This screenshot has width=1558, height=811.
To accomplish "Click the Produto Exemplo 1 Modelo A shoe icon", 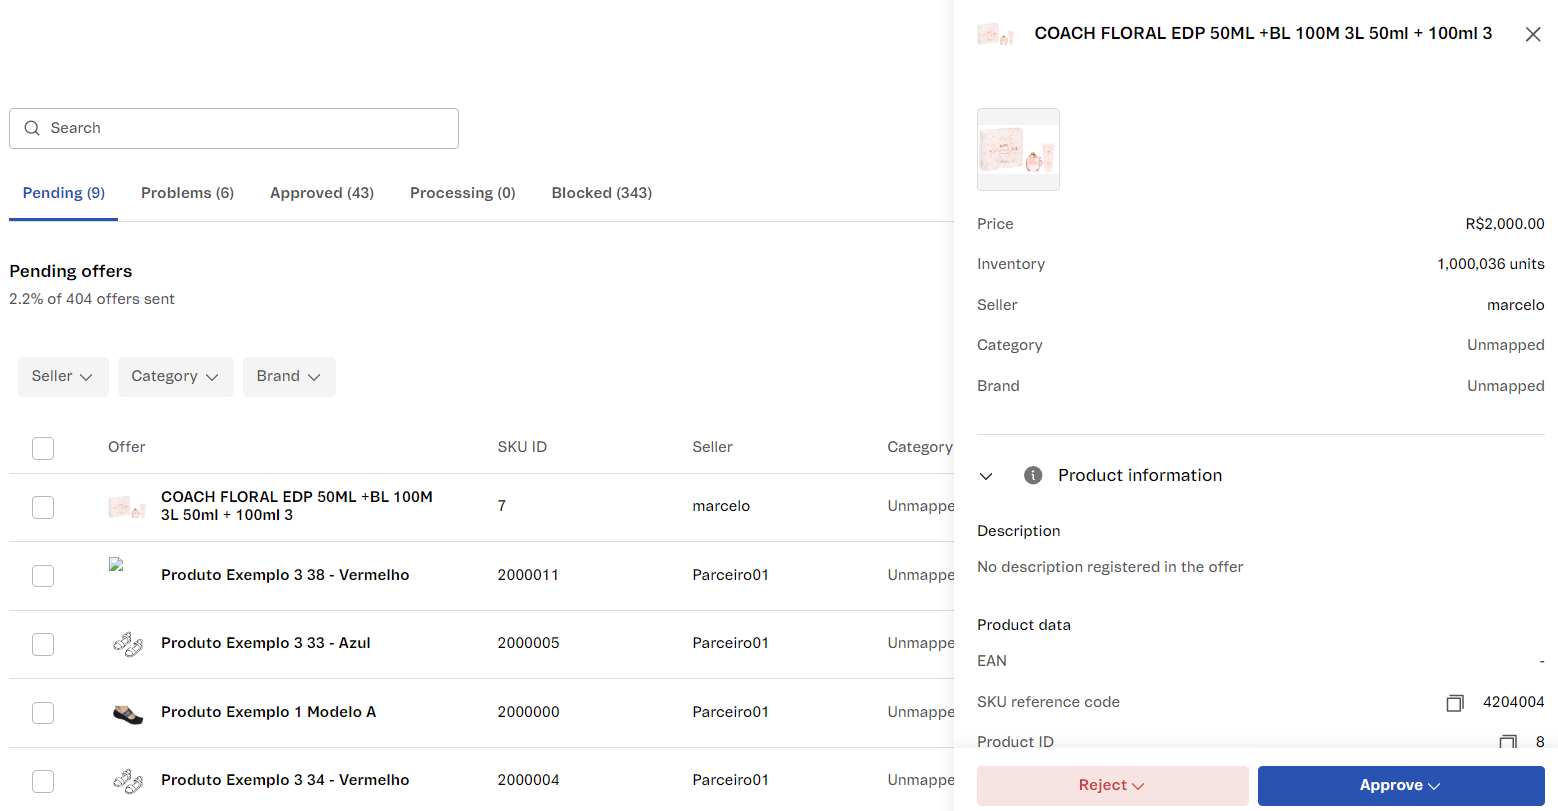I will (127, 713).
